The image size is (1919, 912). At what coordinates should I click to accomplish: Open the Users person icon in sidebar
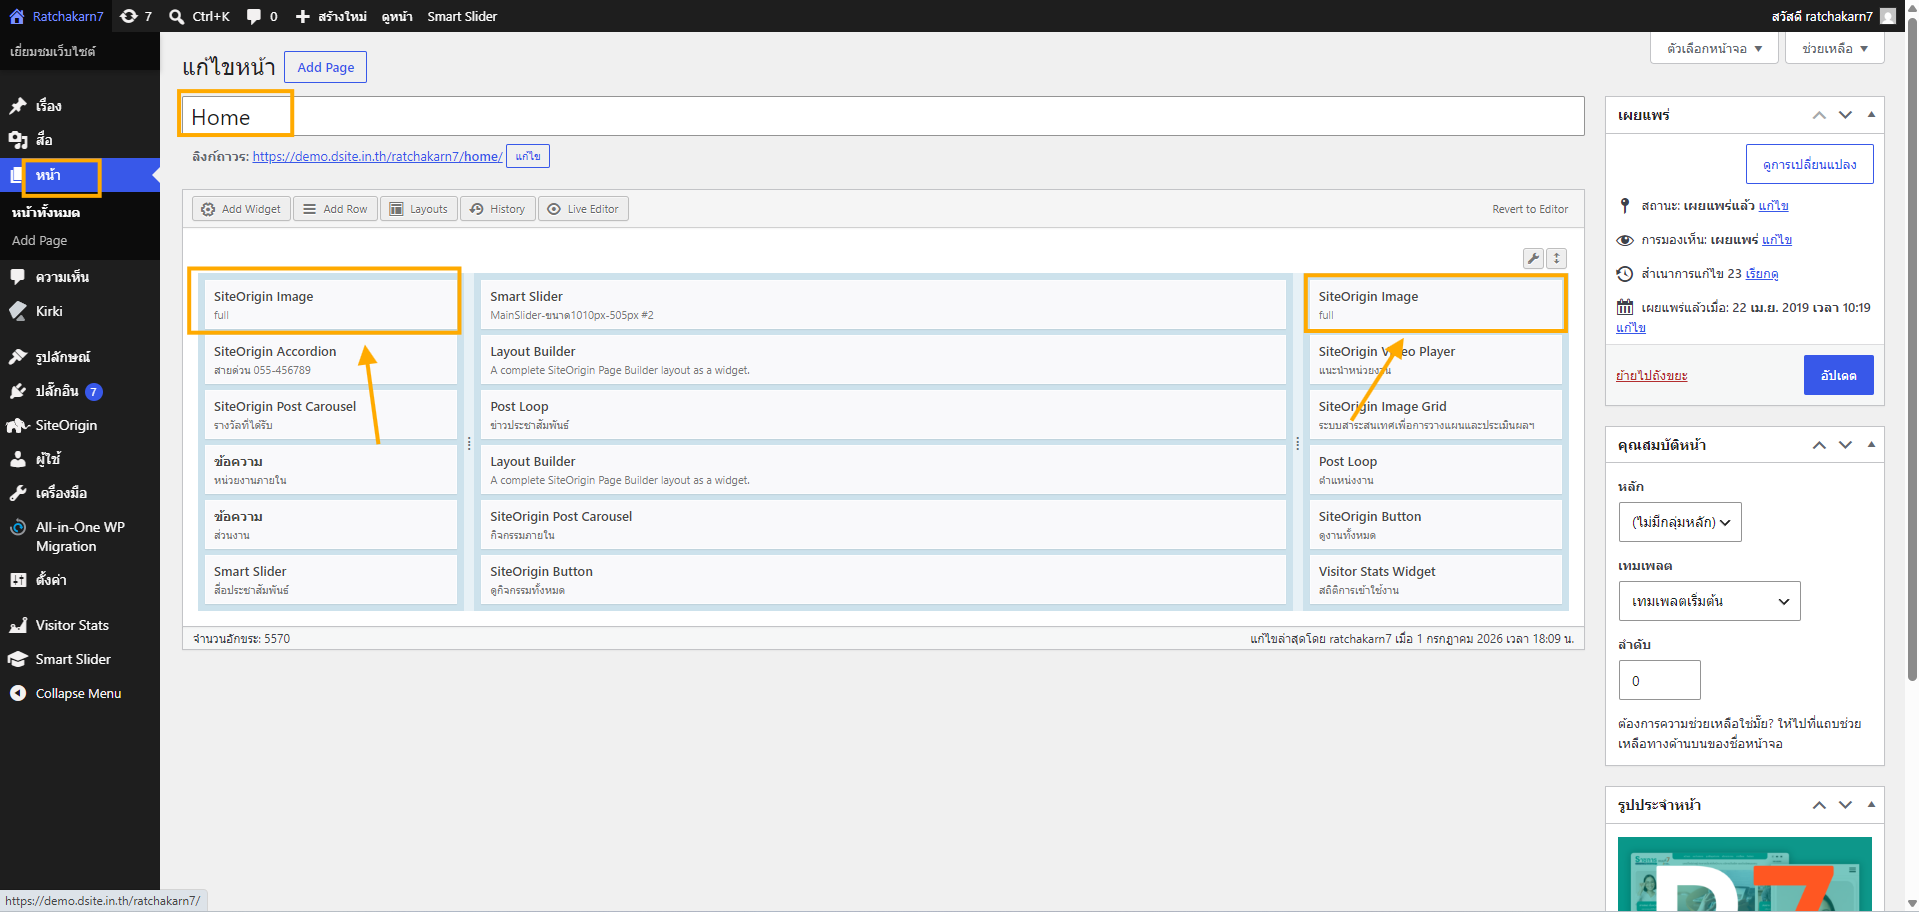pyautogui.click(x=18, y=459)
